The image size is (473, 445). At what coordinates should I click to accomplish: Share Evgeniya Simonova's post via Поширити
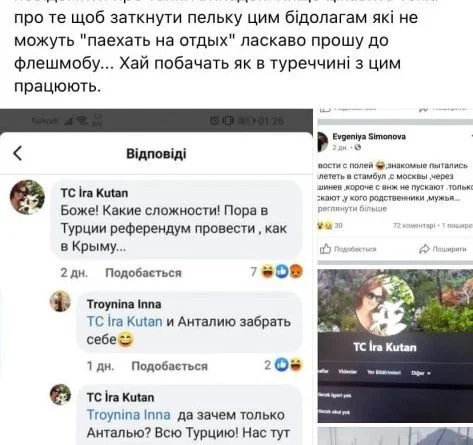(x=443, y=249)
